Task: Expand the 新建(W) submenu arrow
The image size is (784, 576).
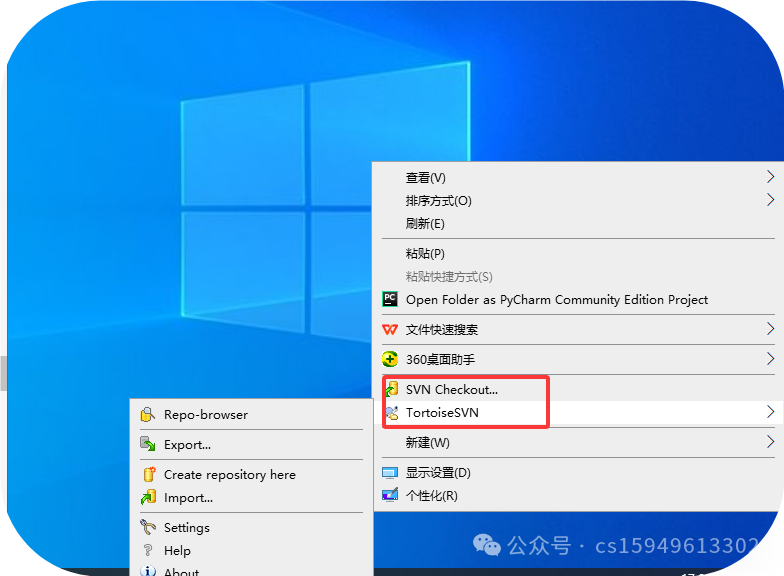Action: click(770, 442)
